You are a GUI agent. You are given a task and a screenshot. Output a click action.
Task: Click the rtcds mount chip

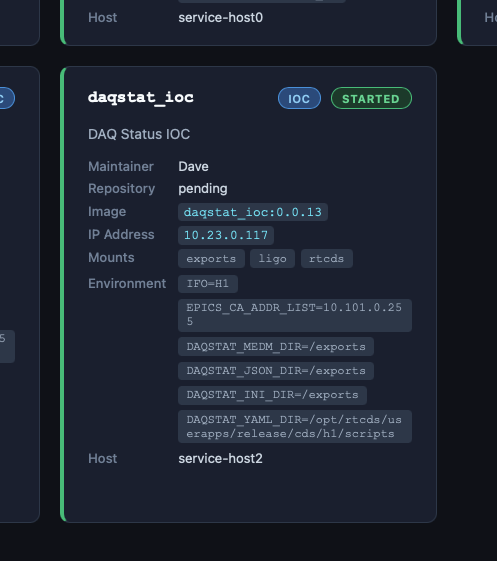point(327,259)
